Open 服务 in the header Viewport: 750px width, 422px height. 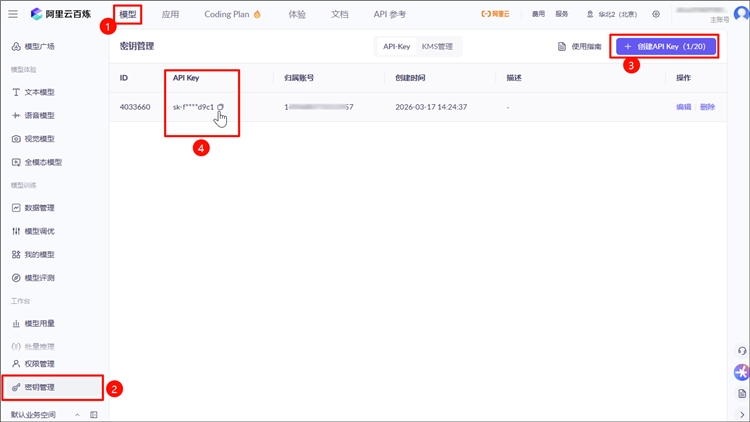point(562,14)
